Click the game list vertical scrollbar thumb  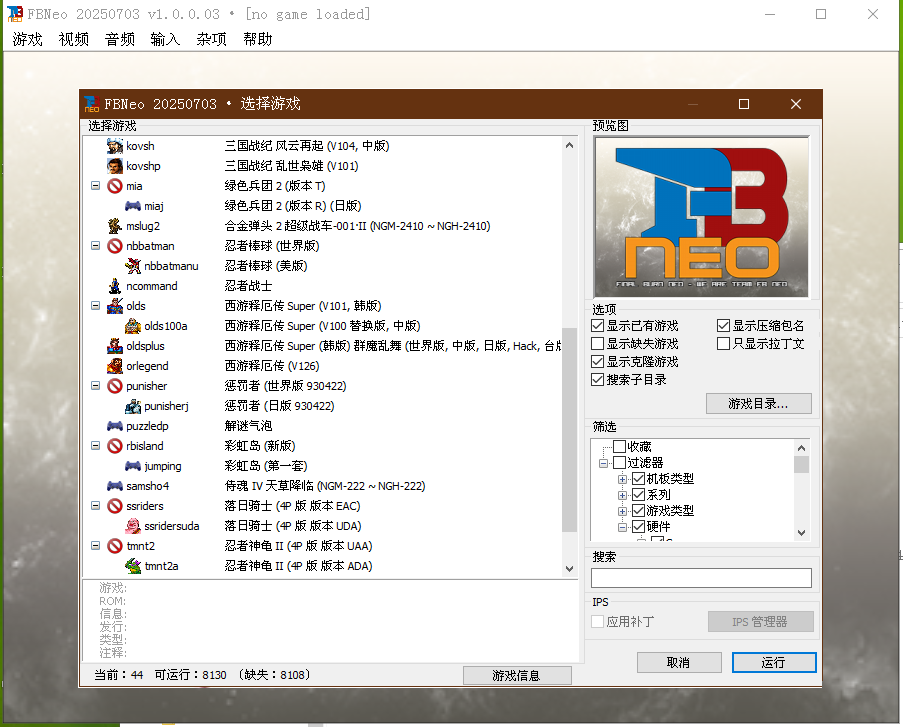tap(569, 430)
